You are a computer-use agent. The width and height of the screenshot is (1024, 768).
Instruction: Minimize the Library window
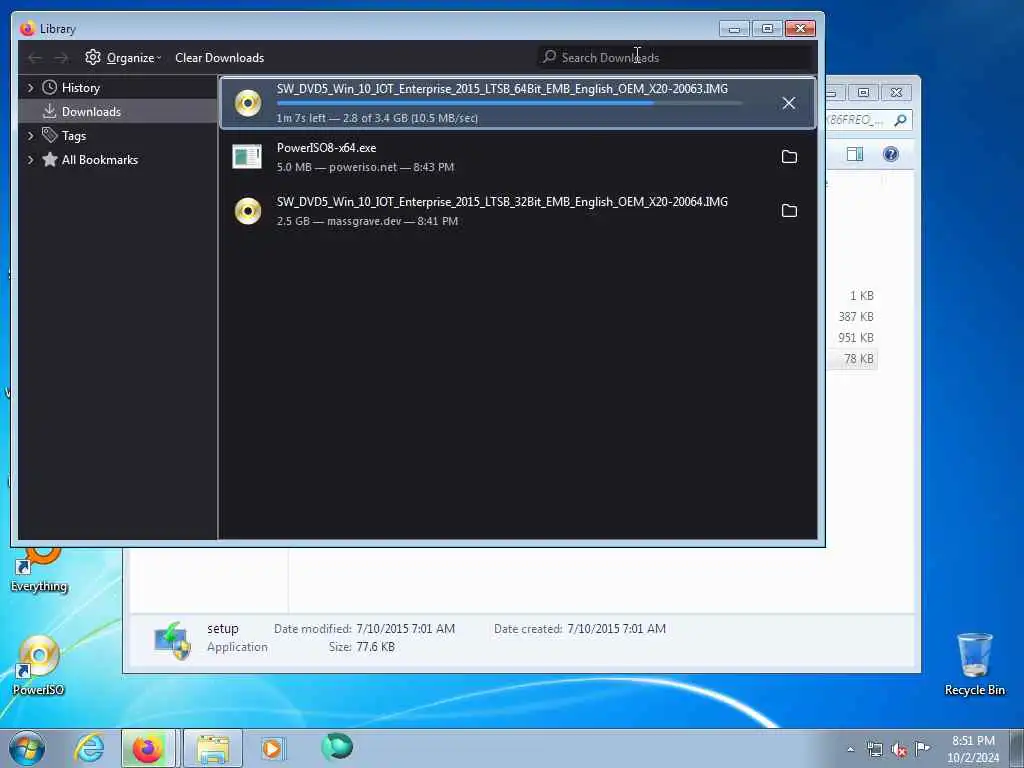pos(734,29)
